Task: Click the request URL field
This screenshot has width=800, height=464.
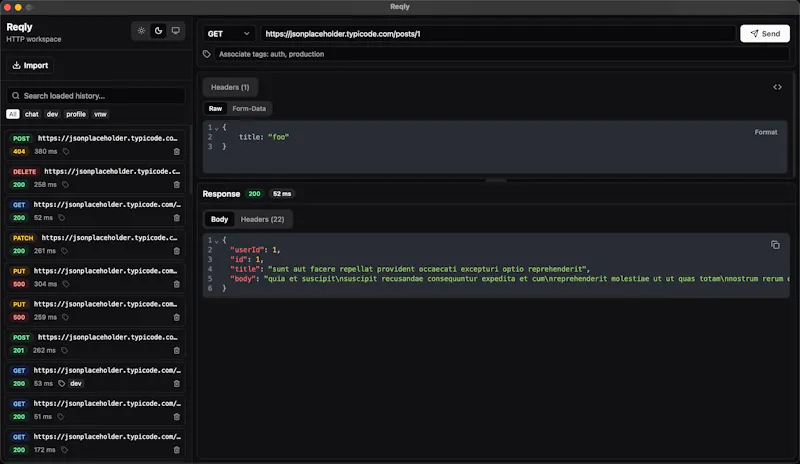Action: pyautogui.click(x=498, y=34)
